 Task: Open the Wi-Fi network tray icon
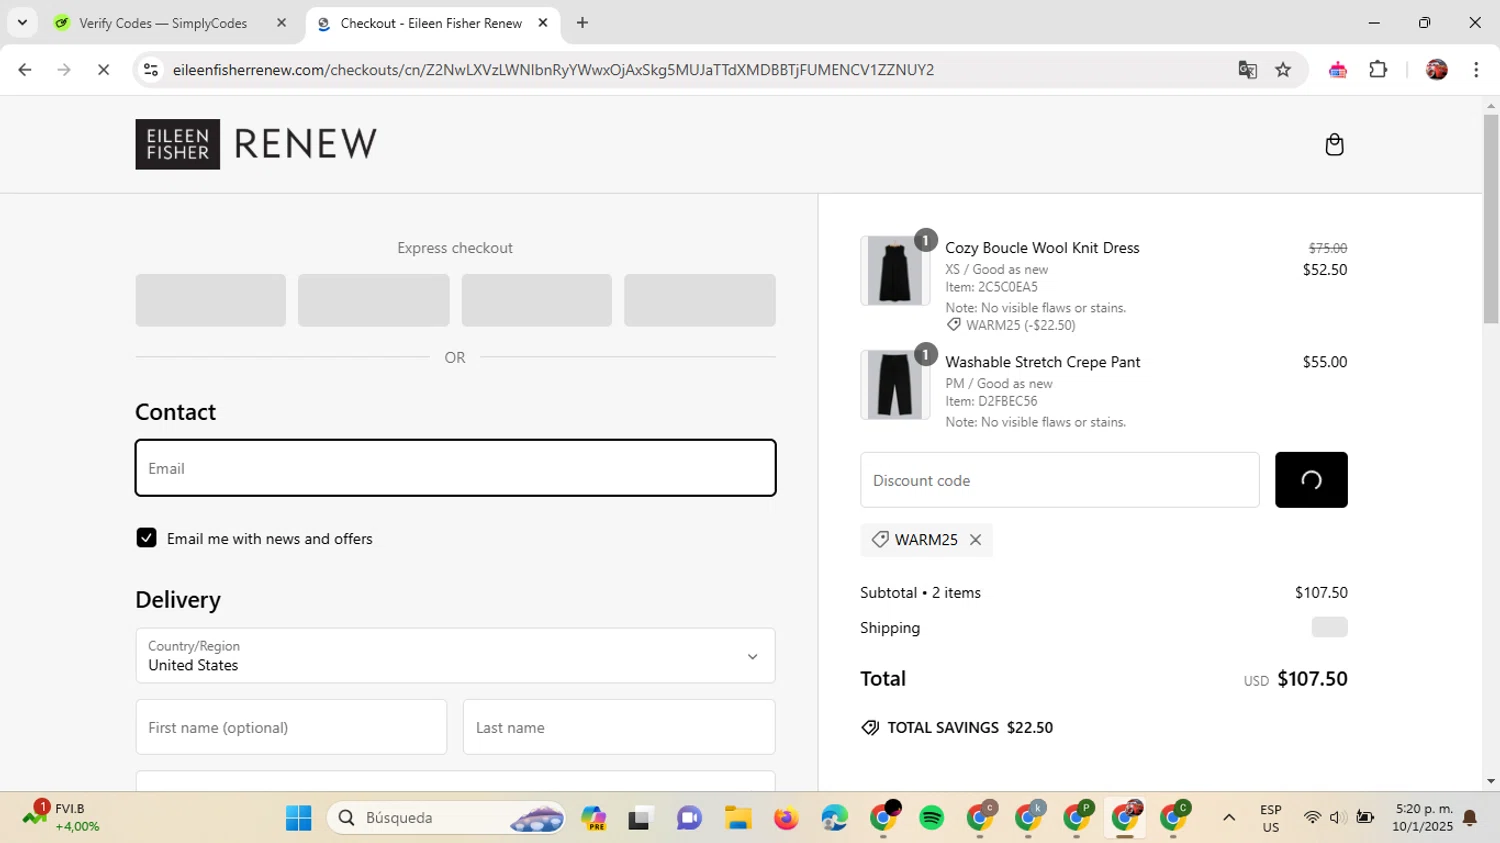click(1312, 818)
